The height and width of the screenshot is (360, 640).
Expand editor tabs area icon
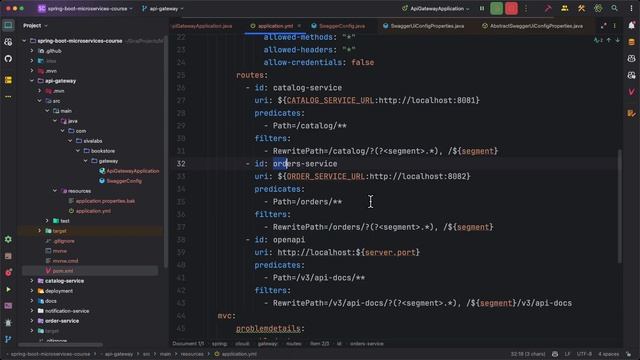(x=604, y=26)
